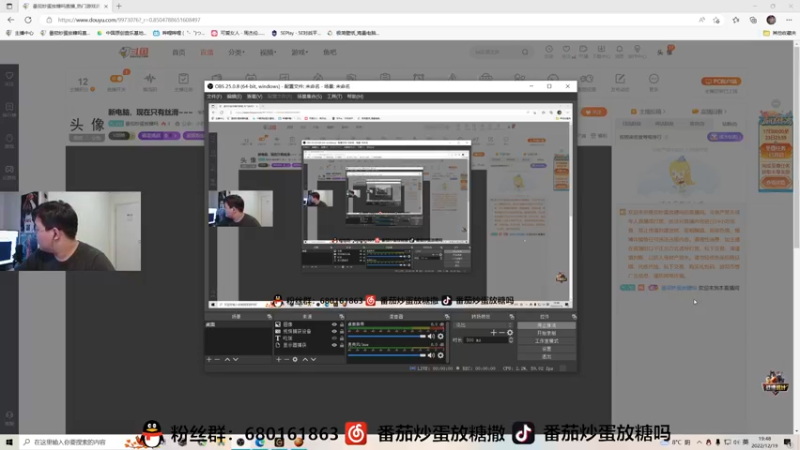Open OBS 帮助(H) menu

[x=355, y=96]
